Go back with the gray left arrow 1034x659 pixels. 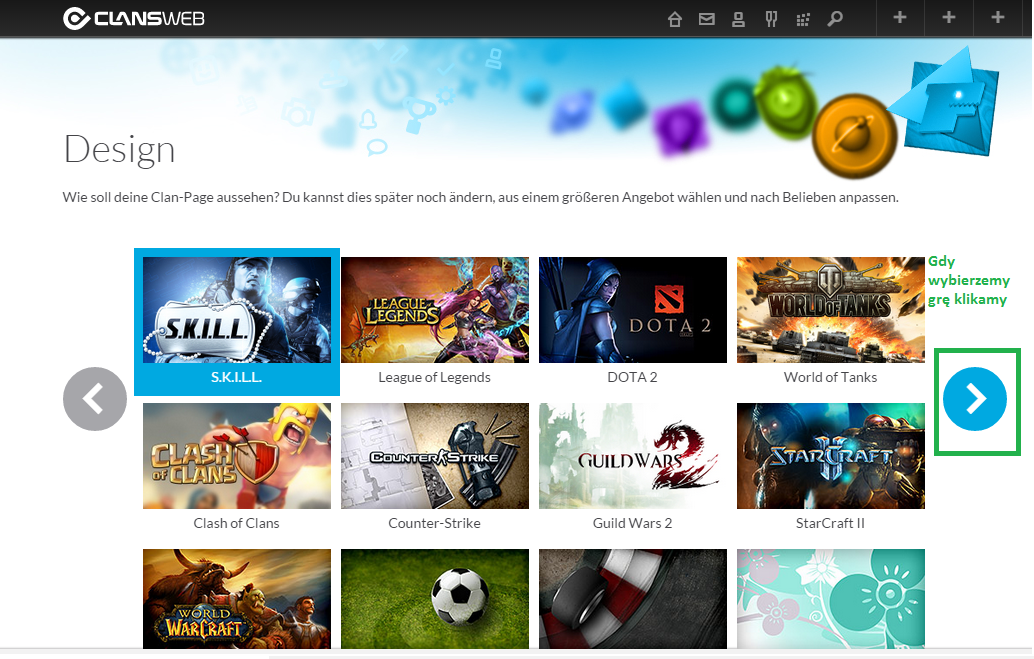click(95, 399)
